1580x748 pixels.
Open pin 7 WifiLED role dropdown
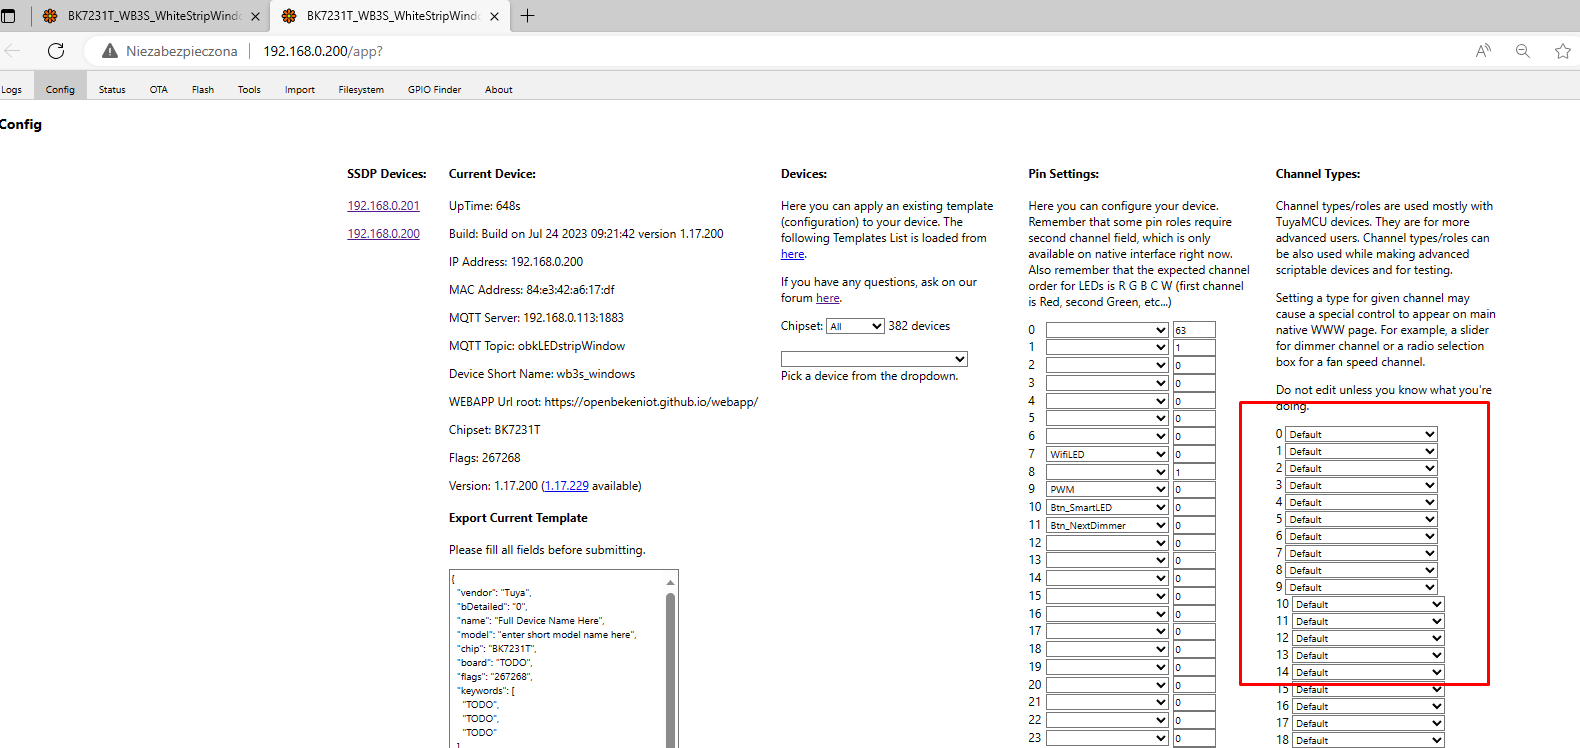coord(1107,454)
